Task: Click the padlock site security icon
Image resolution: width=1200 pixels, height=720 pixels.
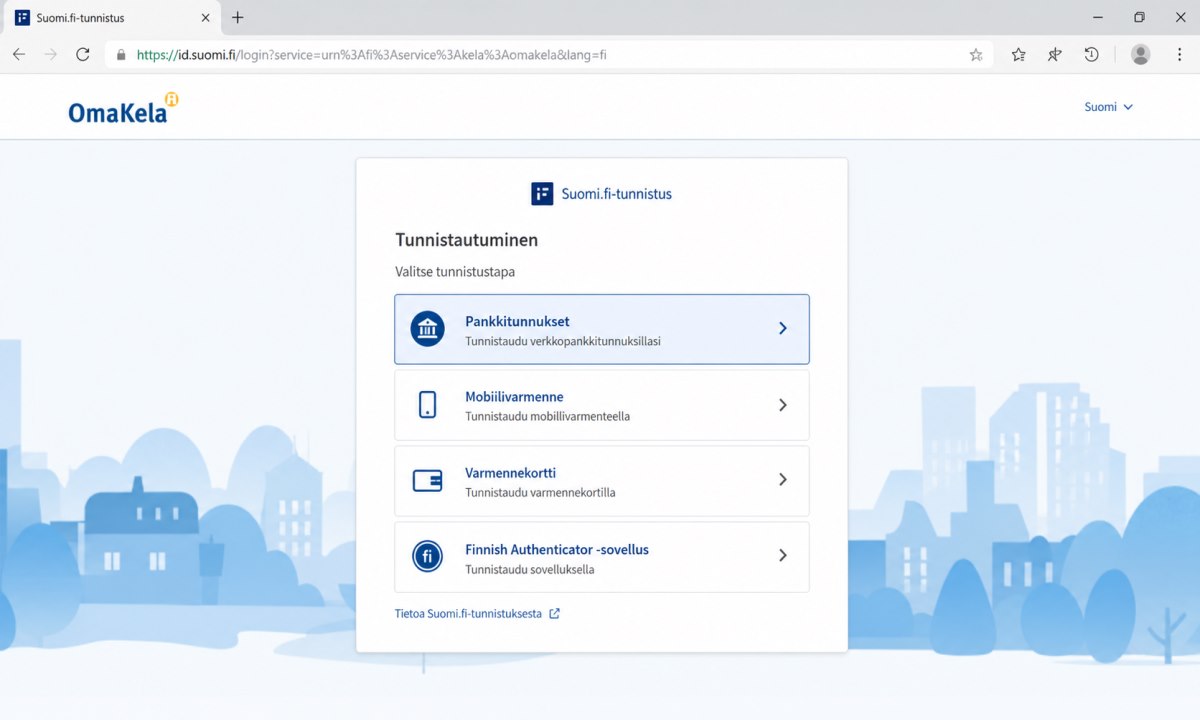Action: click(122, 55)
